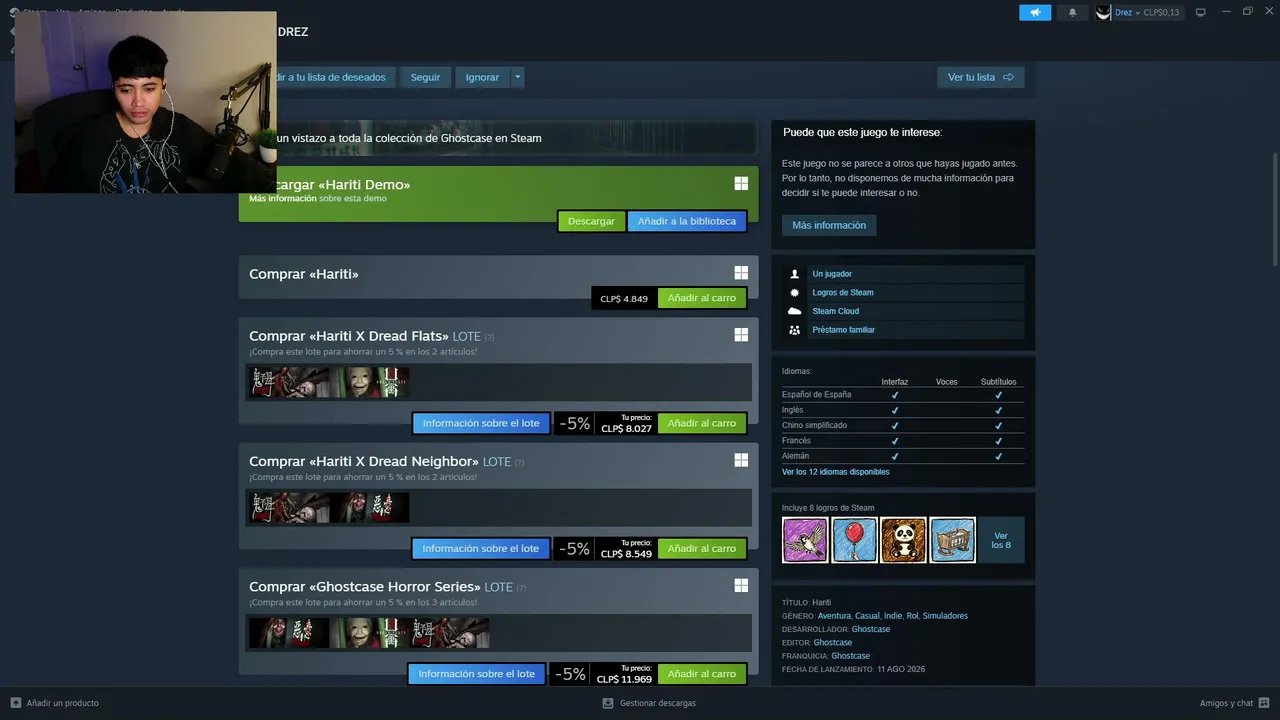Open the friends icon beside Amigos y chat
Viewport: 1280px width, 720px height.
coord(1264,703)
